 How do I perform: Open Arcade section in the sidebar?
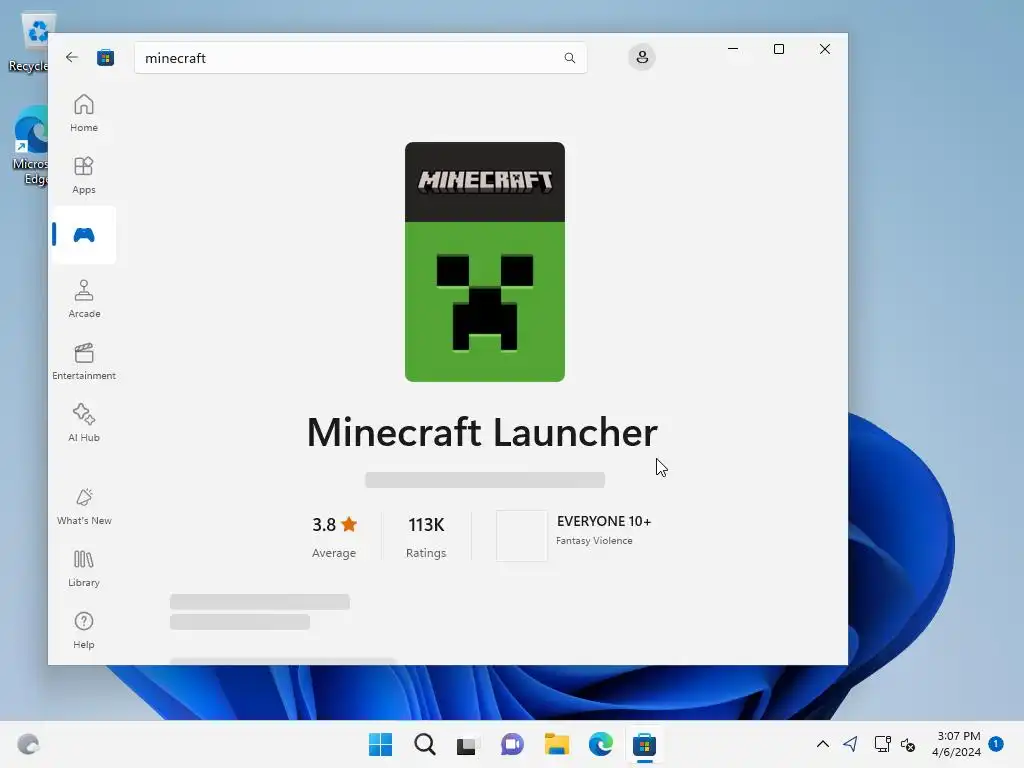pos(84,299)
